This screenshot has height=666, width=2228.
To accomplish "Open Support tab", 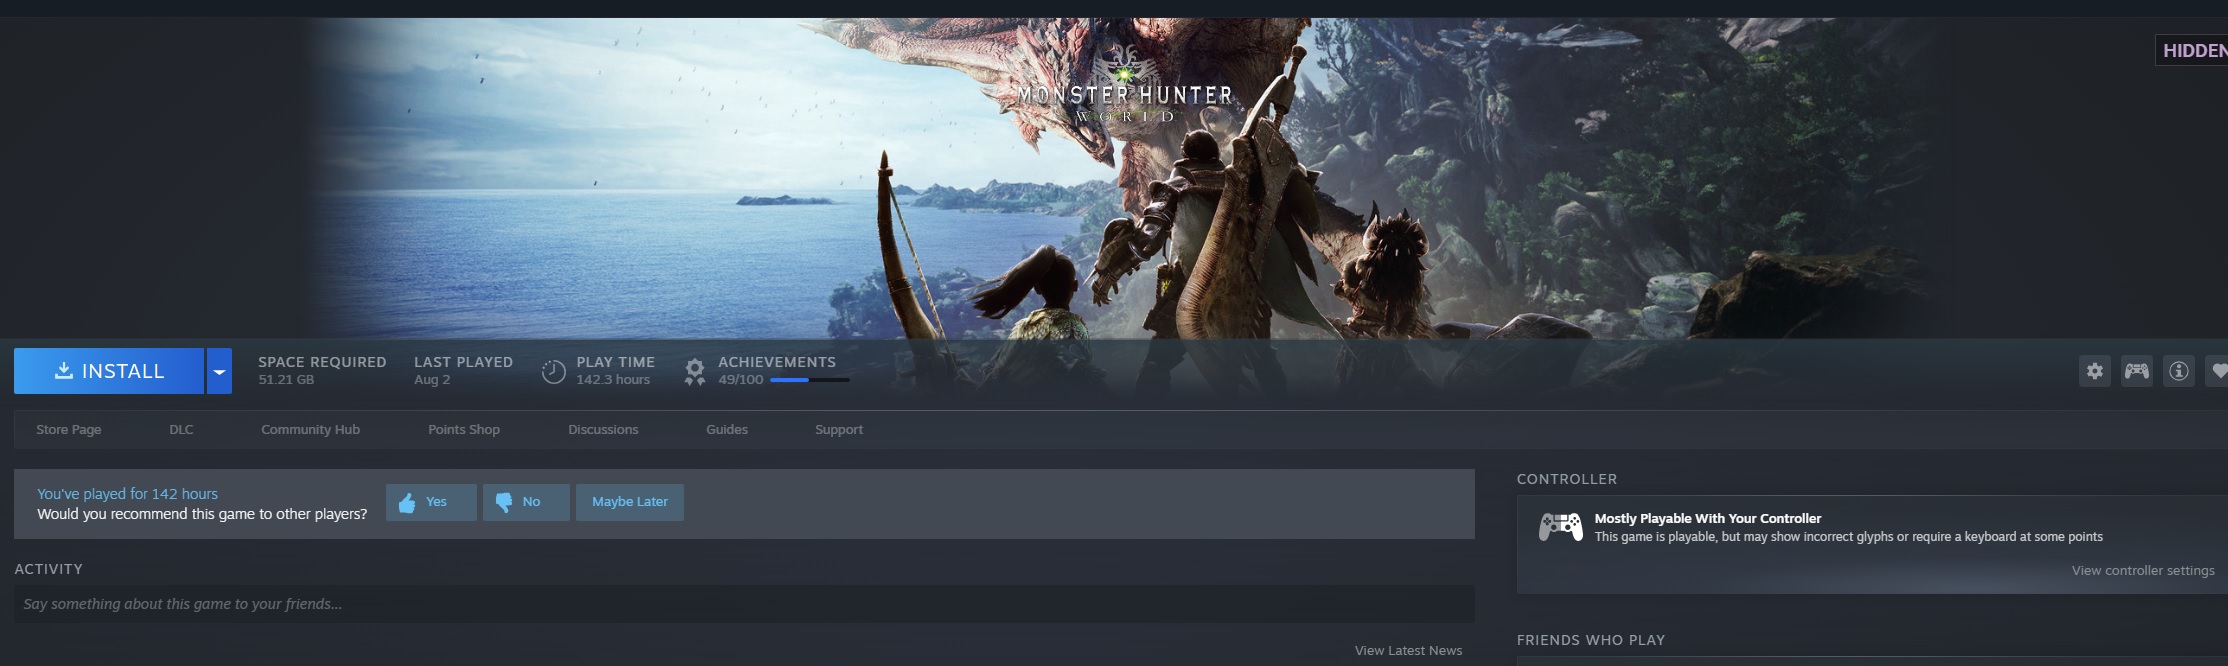I will tap(839, 429).
